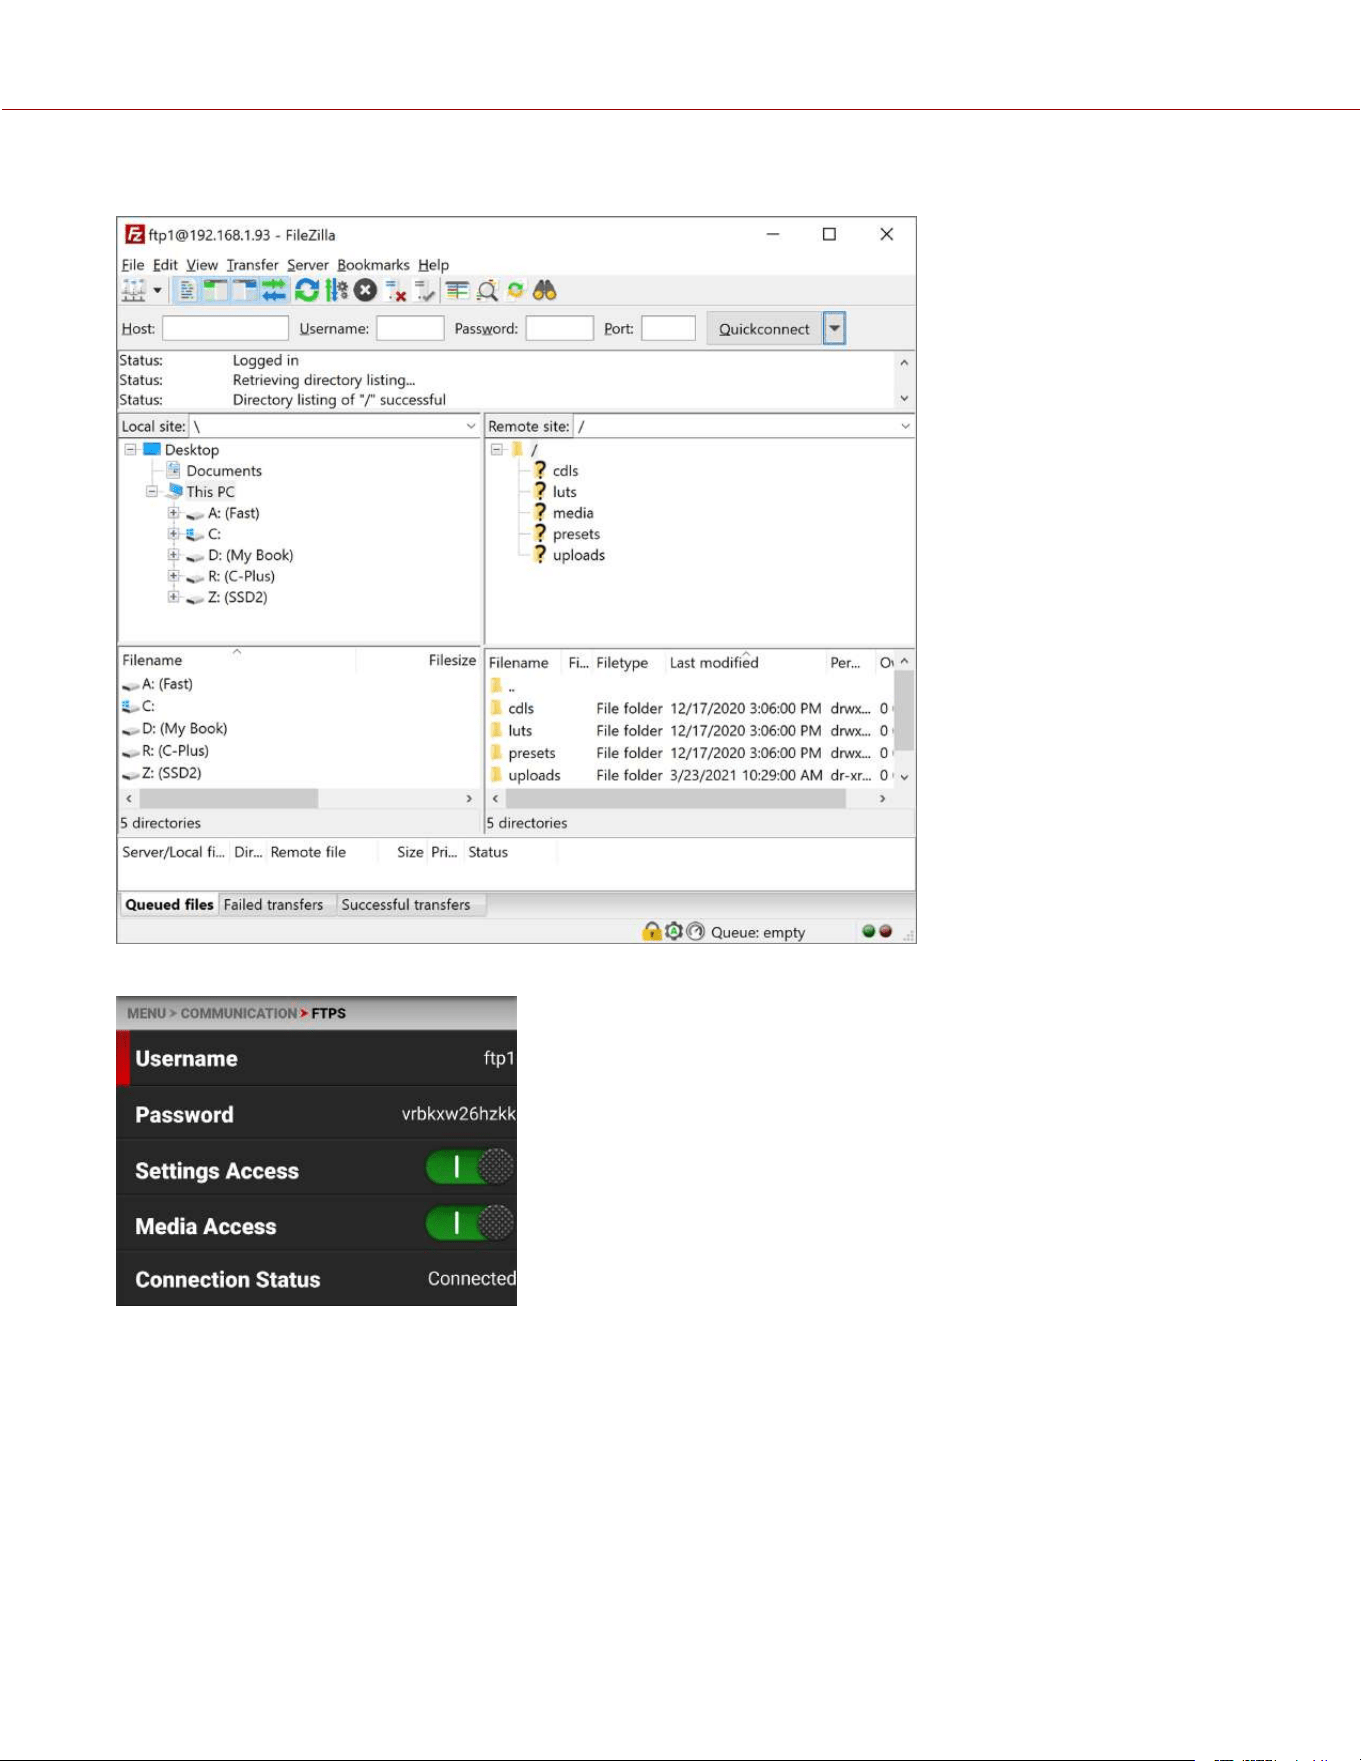
Task: Toggle Media Access switch
Action: (470, 1222)
